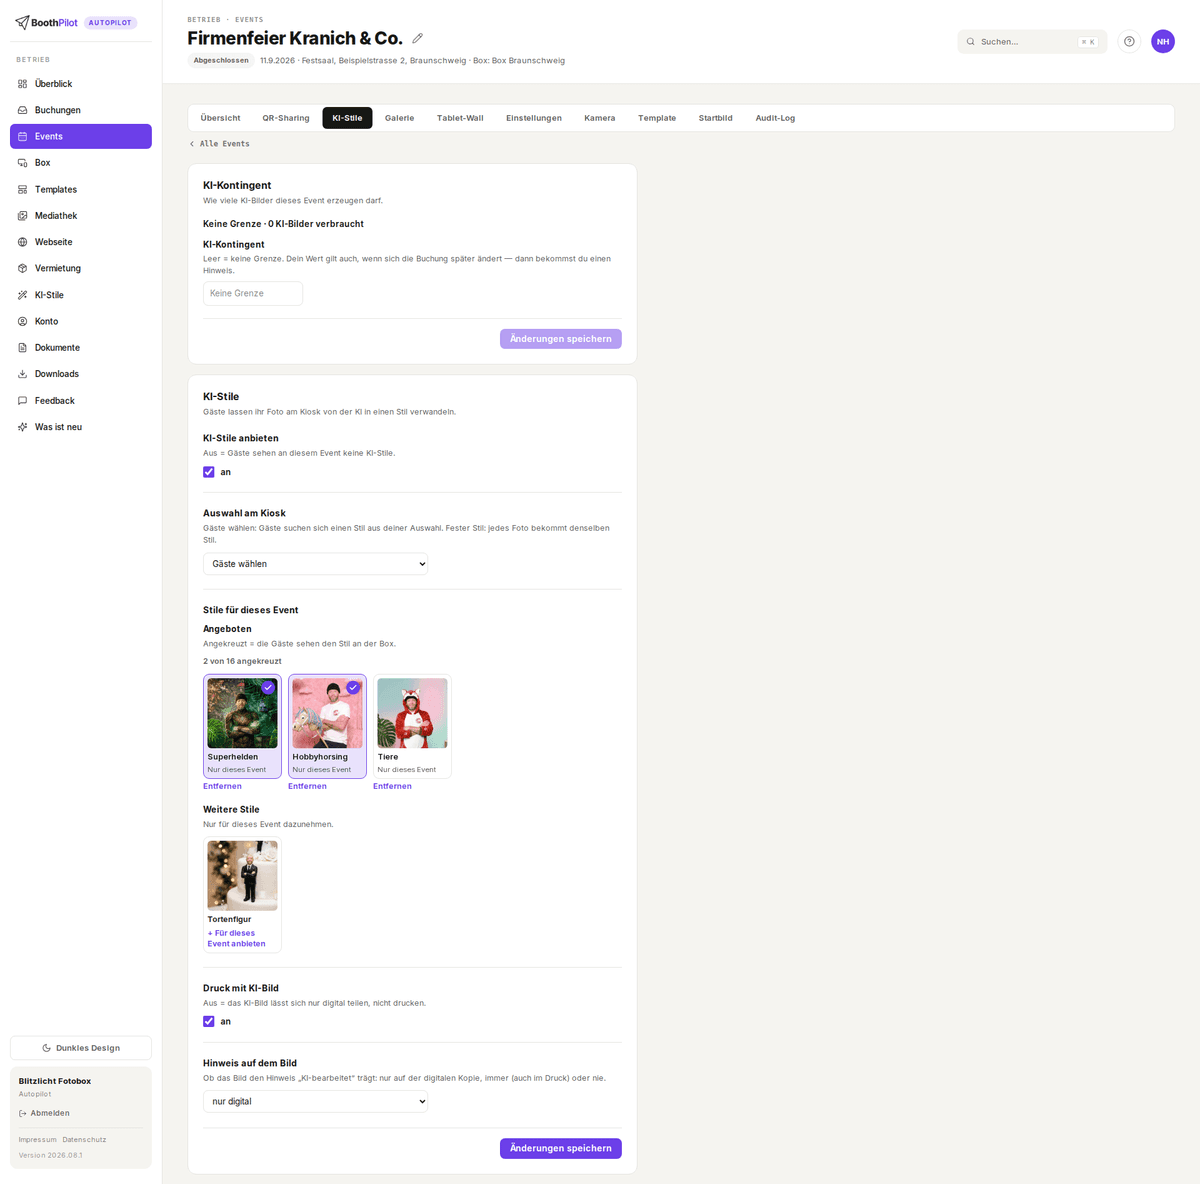Open the Gäste wählen dropdown

[316, 564]
